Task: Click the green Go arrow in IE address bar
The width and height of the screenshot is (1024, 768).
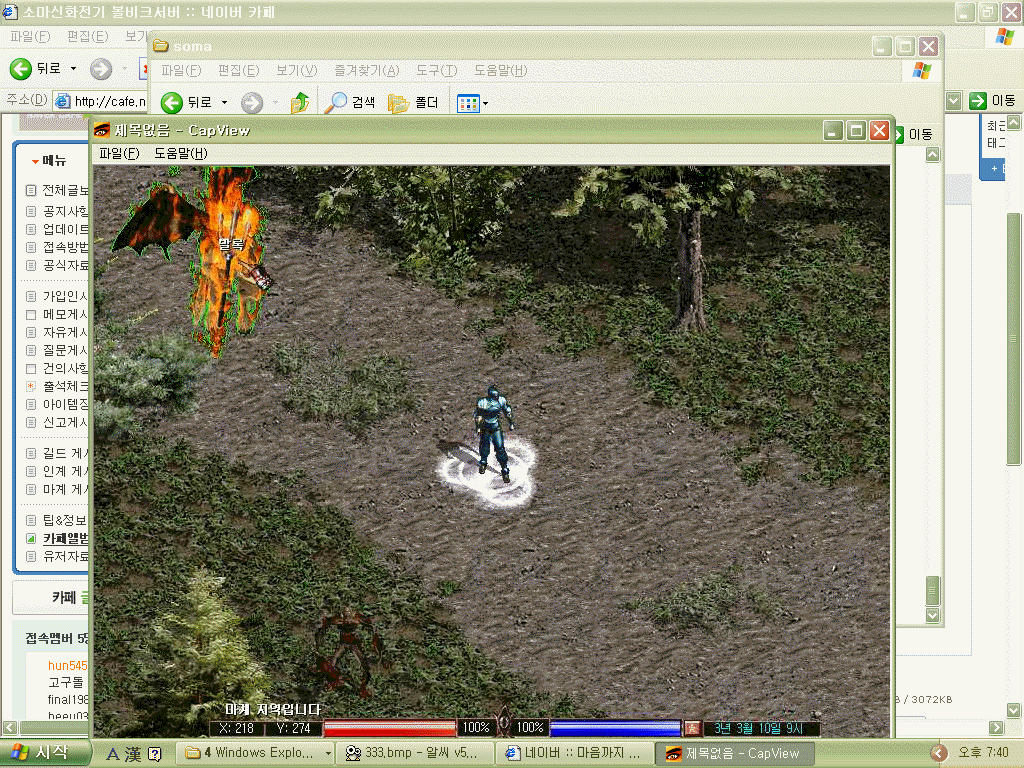Action: click(978, 101)
